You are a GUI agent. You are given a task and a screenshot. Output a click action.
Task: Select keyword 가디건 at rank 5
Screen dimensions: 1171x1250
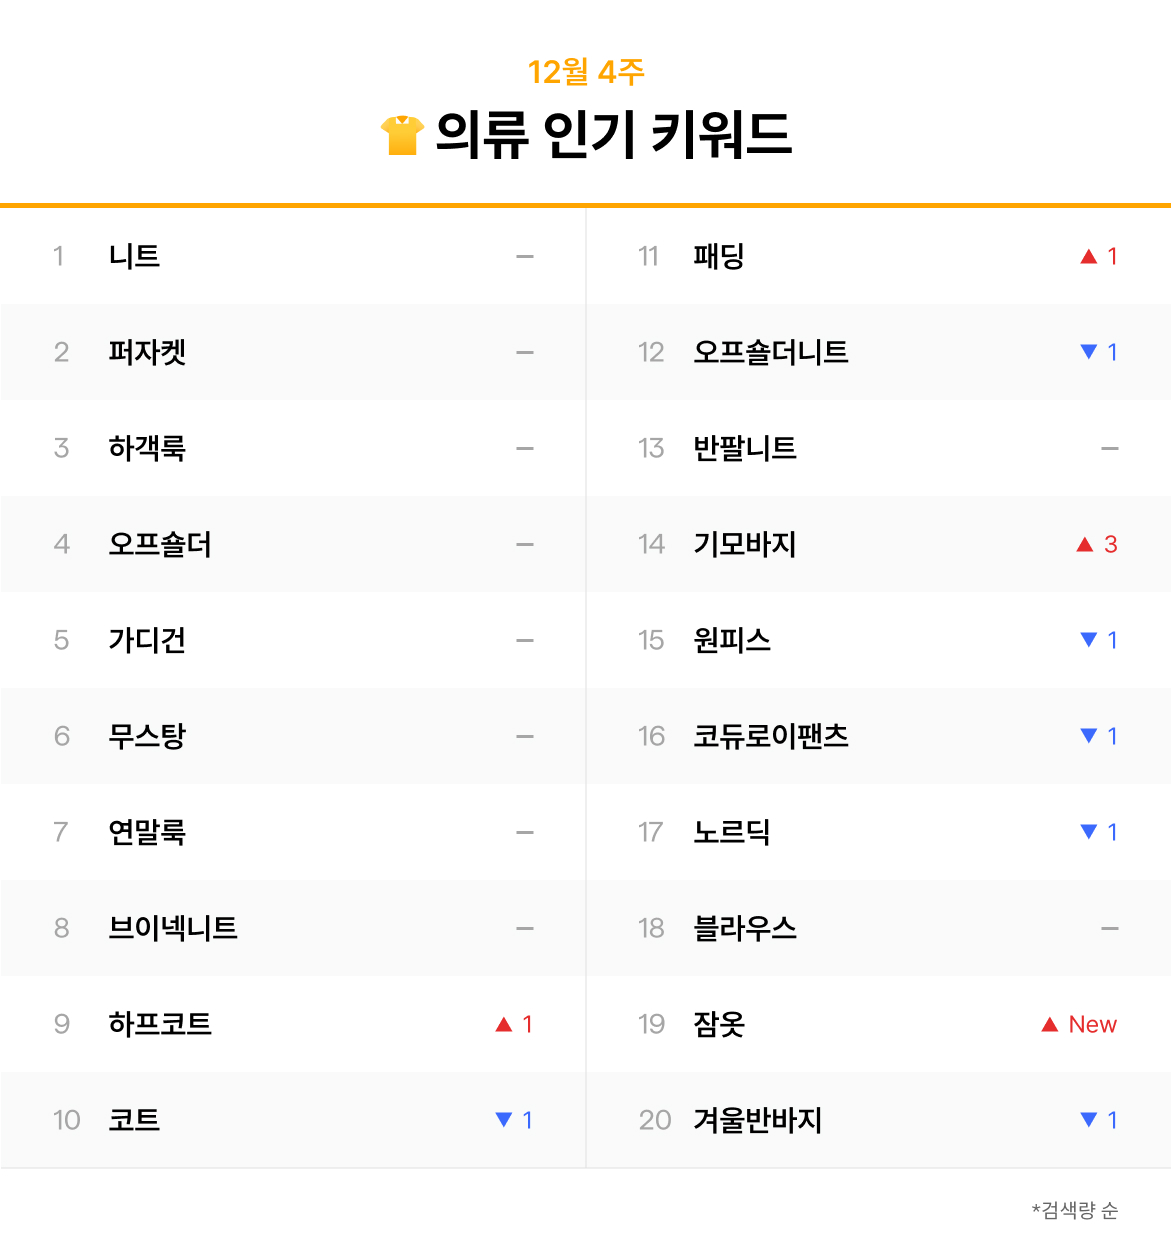click(x=147, y=640)
